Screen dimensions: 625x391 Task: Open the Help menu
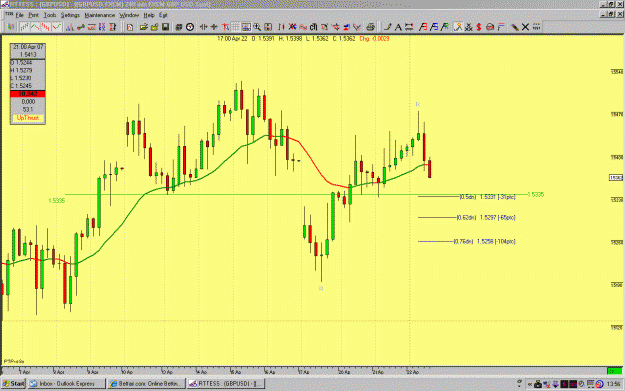[149, 15]
